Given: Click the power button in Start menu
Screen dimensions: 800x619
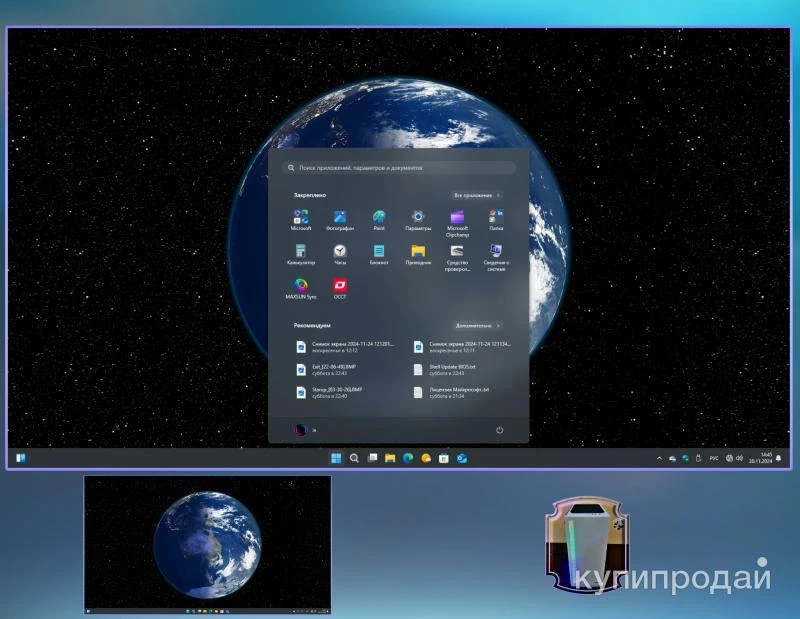Looking at the screenshot, I should [x=499, y=430].
